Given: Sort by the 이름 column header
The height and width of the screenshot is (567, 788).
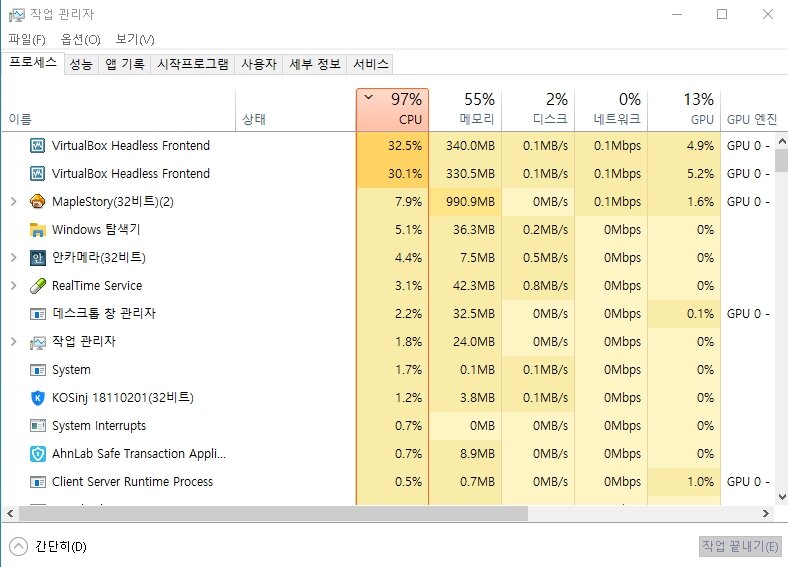Looking at the screenshot, I should (x=119, y=111).
